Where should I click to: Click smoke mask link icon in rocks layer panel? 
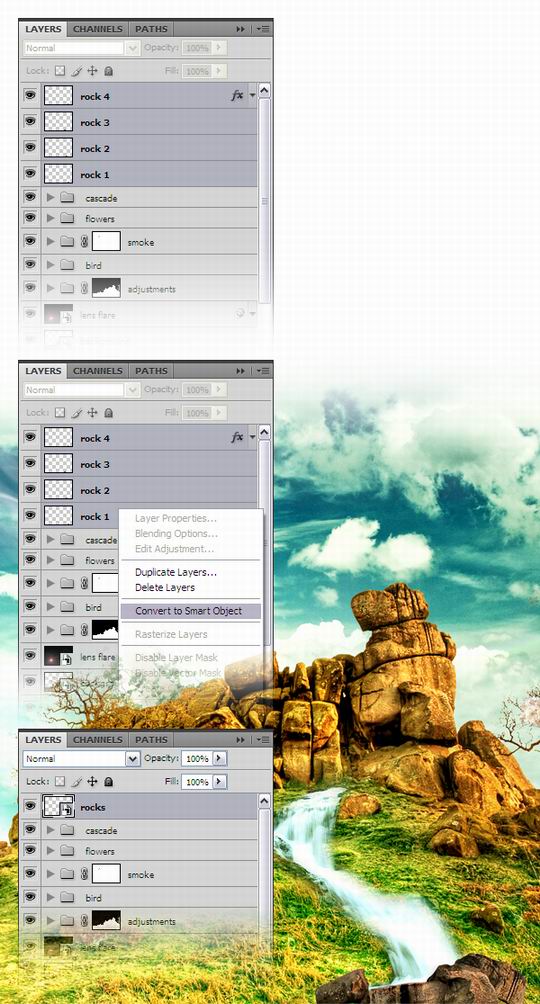click(84, 874)
